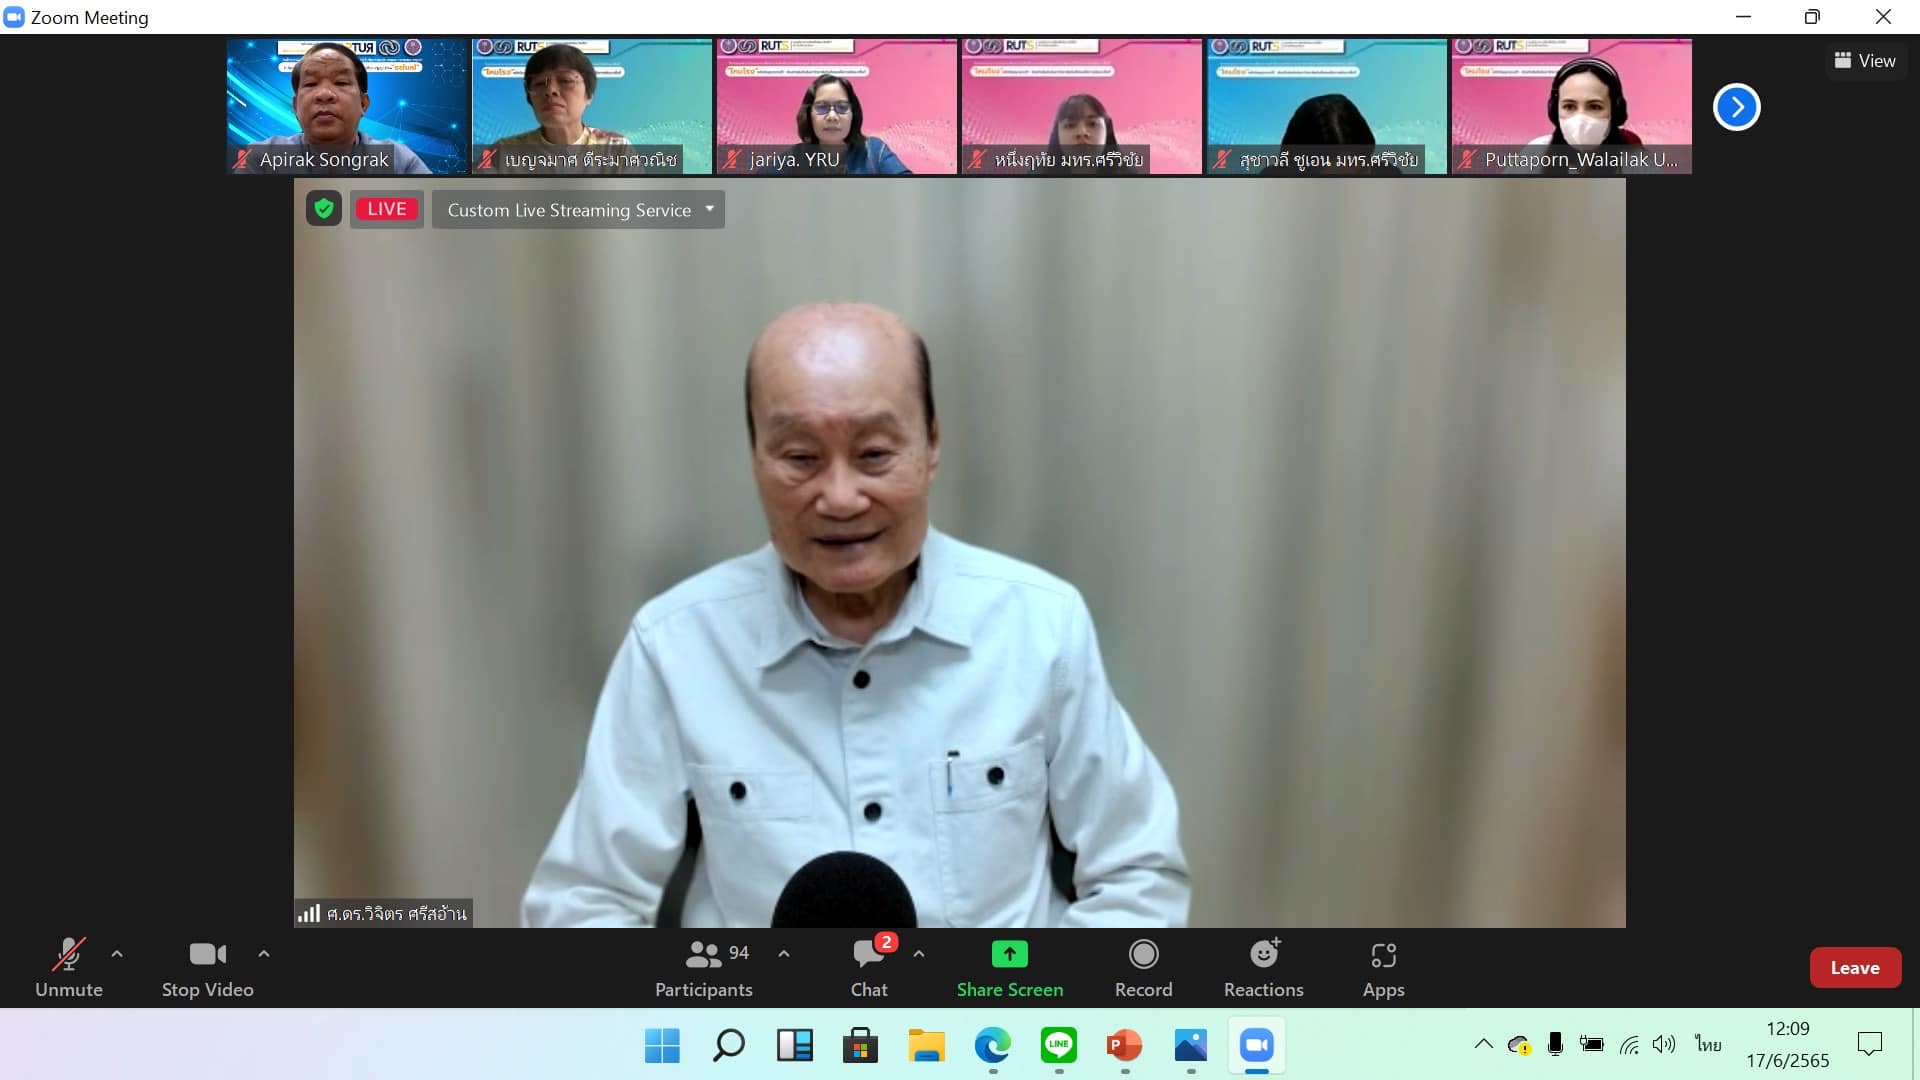Select Apirak Songrak's video thumbnail
The image size is (1920, 1080).
347,106
